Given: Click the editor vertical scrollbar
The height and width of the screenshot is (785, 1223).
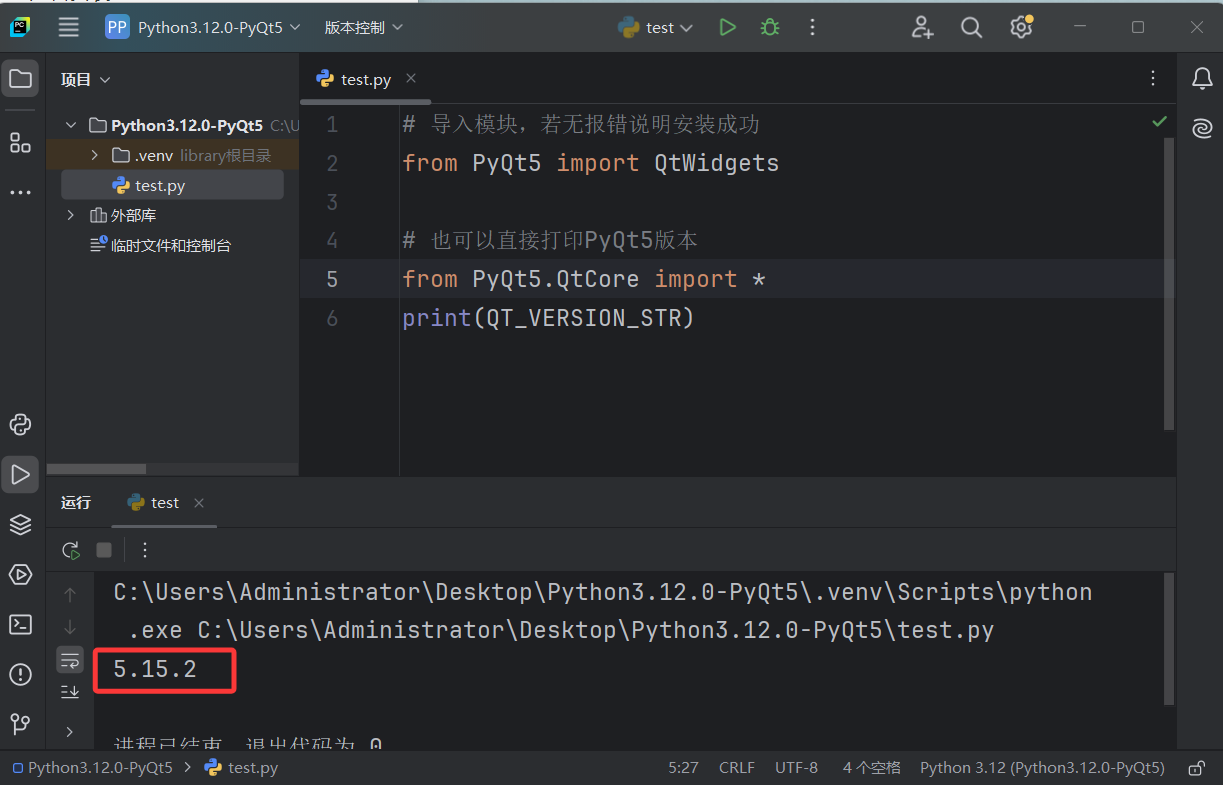Looking at the screenshot, I should [x=1169, y=284].
